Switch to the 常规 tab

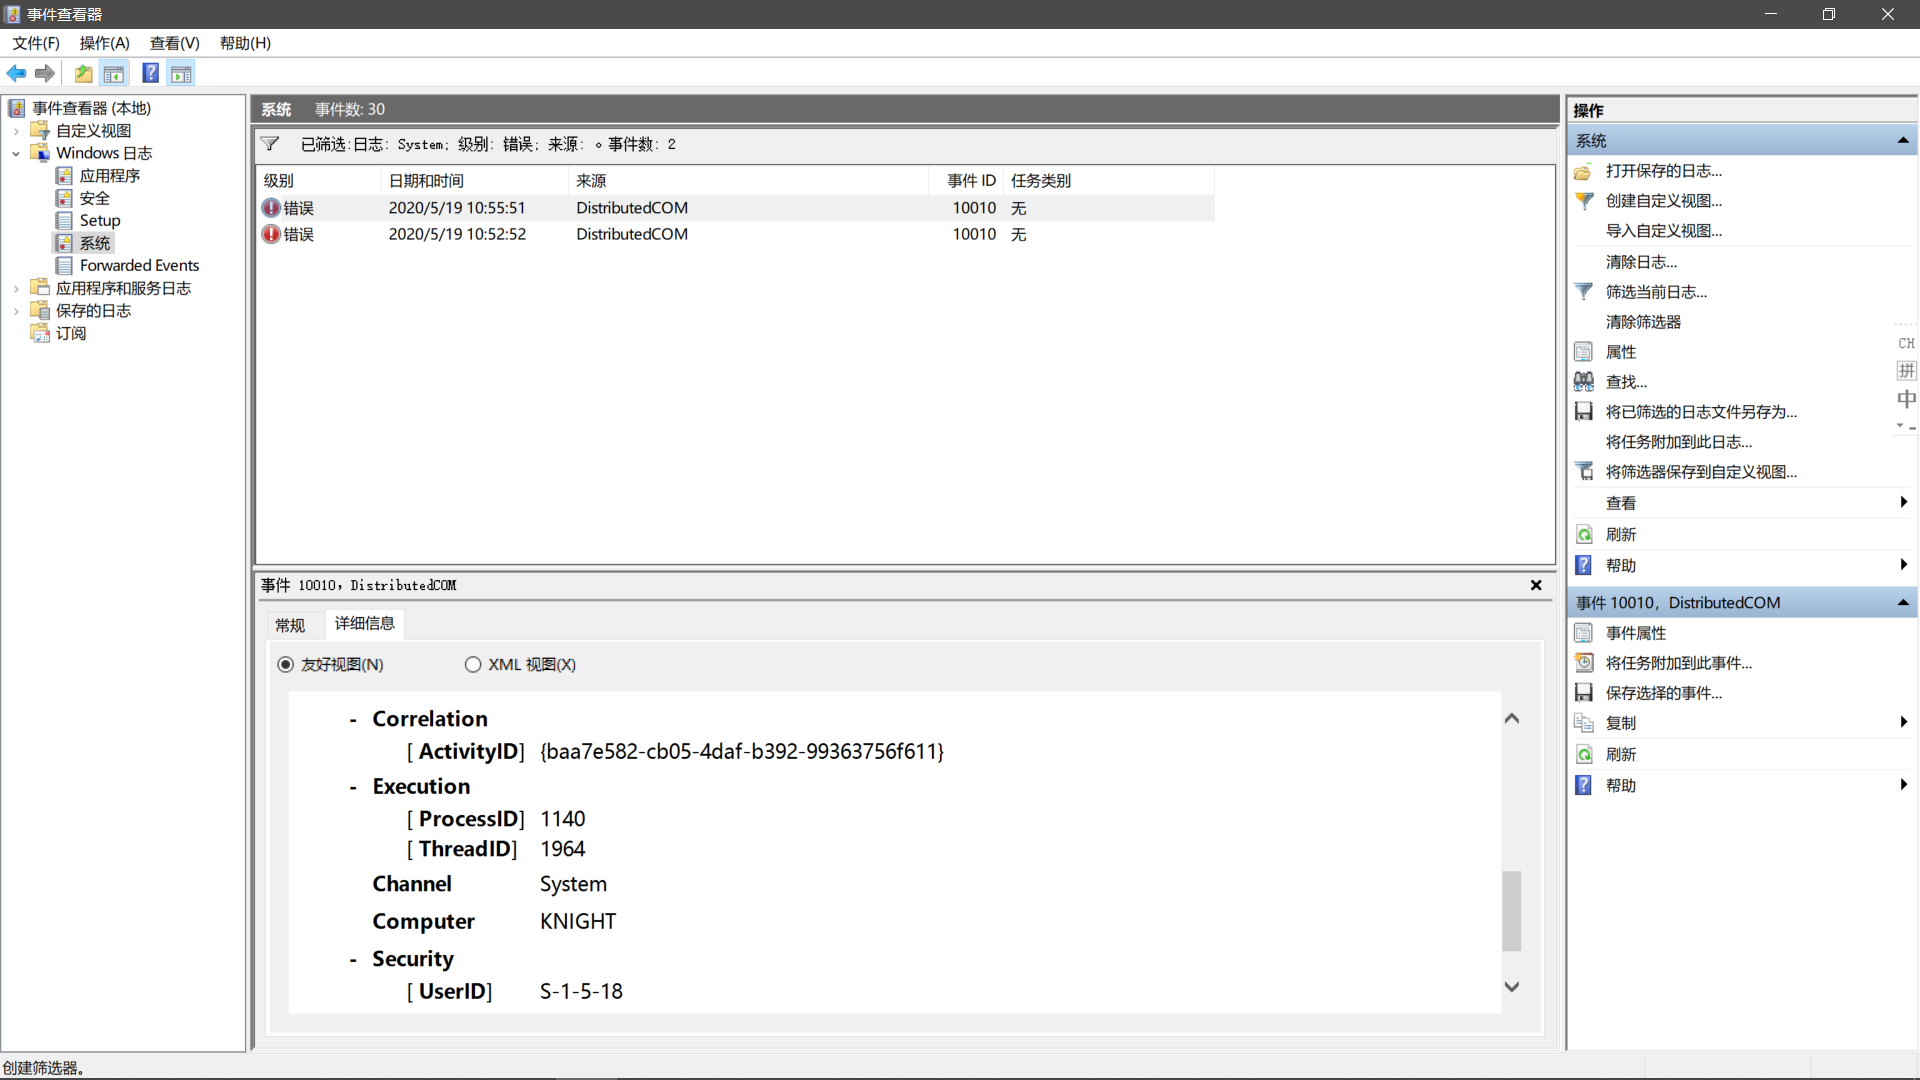(x=290, y=624)
